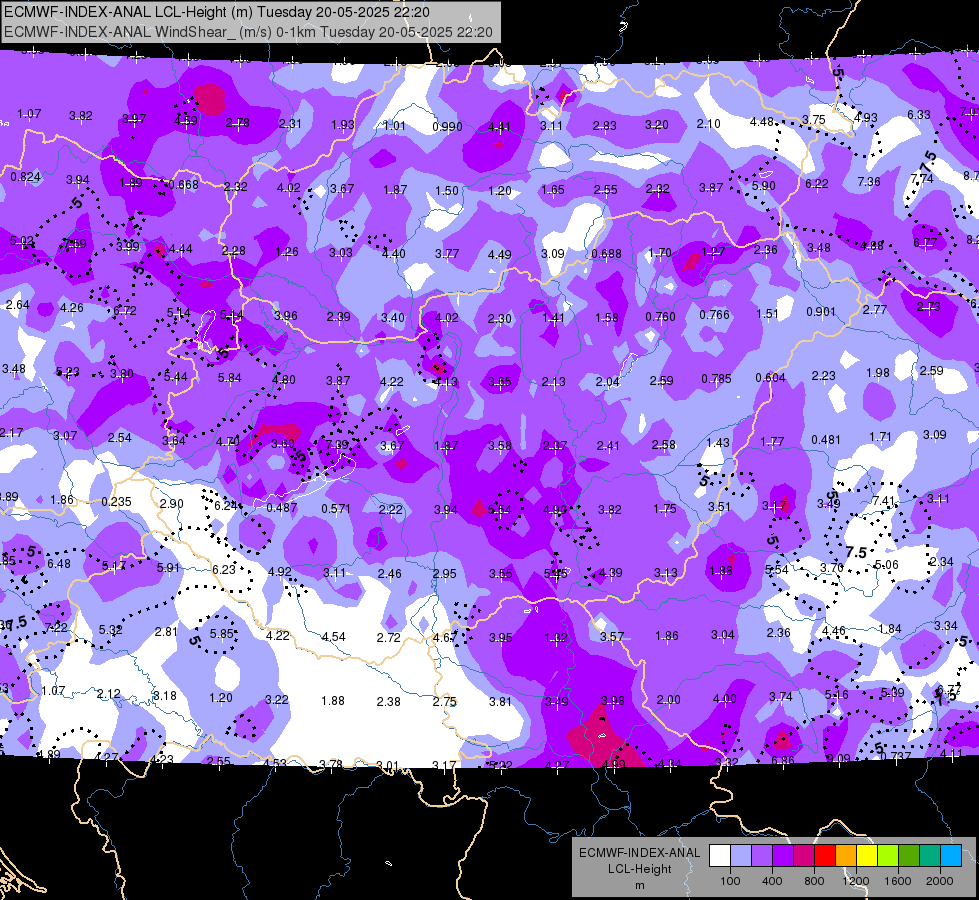The height and width of the screenshot is (900, 979).
Task: Click the legend scale label 1200
Action: (x=855, y=881)
